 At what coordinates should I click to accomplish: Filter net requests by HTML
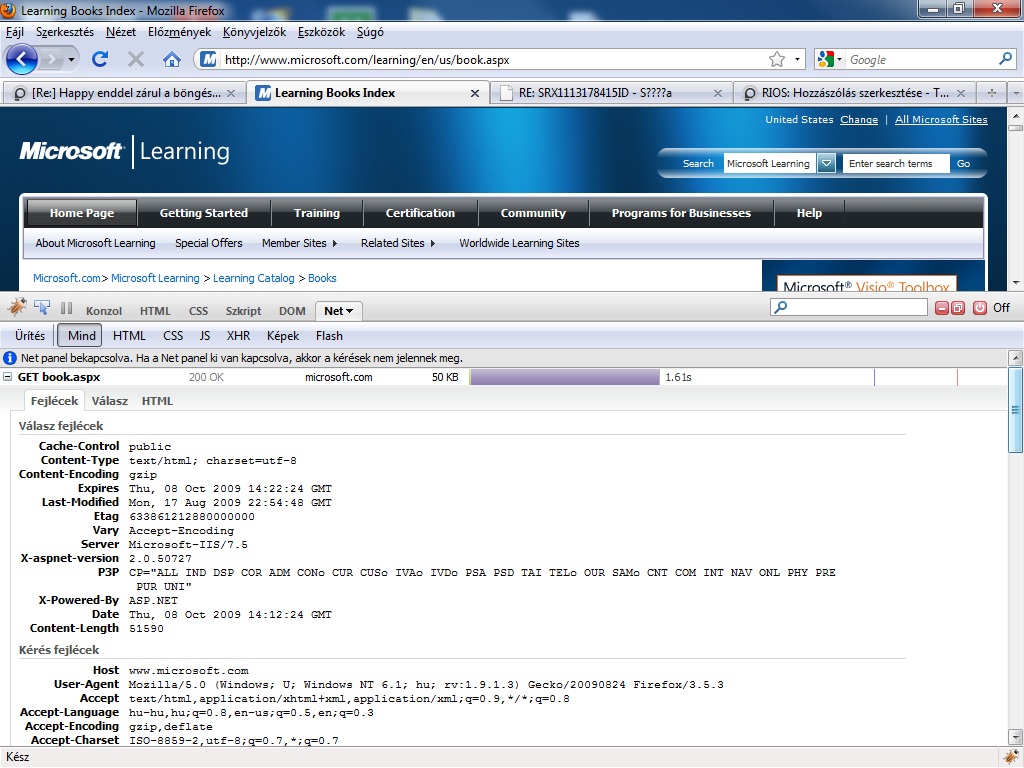[129, 336]
